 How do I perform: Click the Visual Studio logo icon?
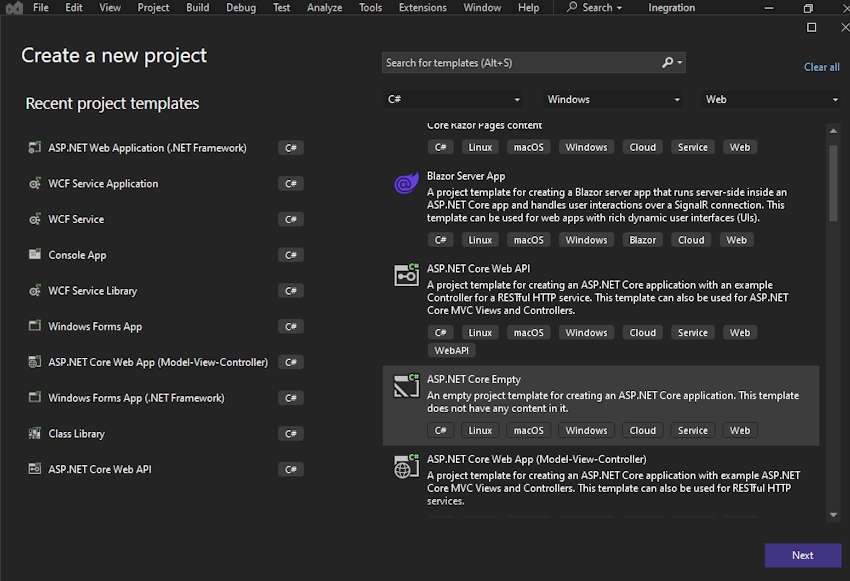[13, 8]
